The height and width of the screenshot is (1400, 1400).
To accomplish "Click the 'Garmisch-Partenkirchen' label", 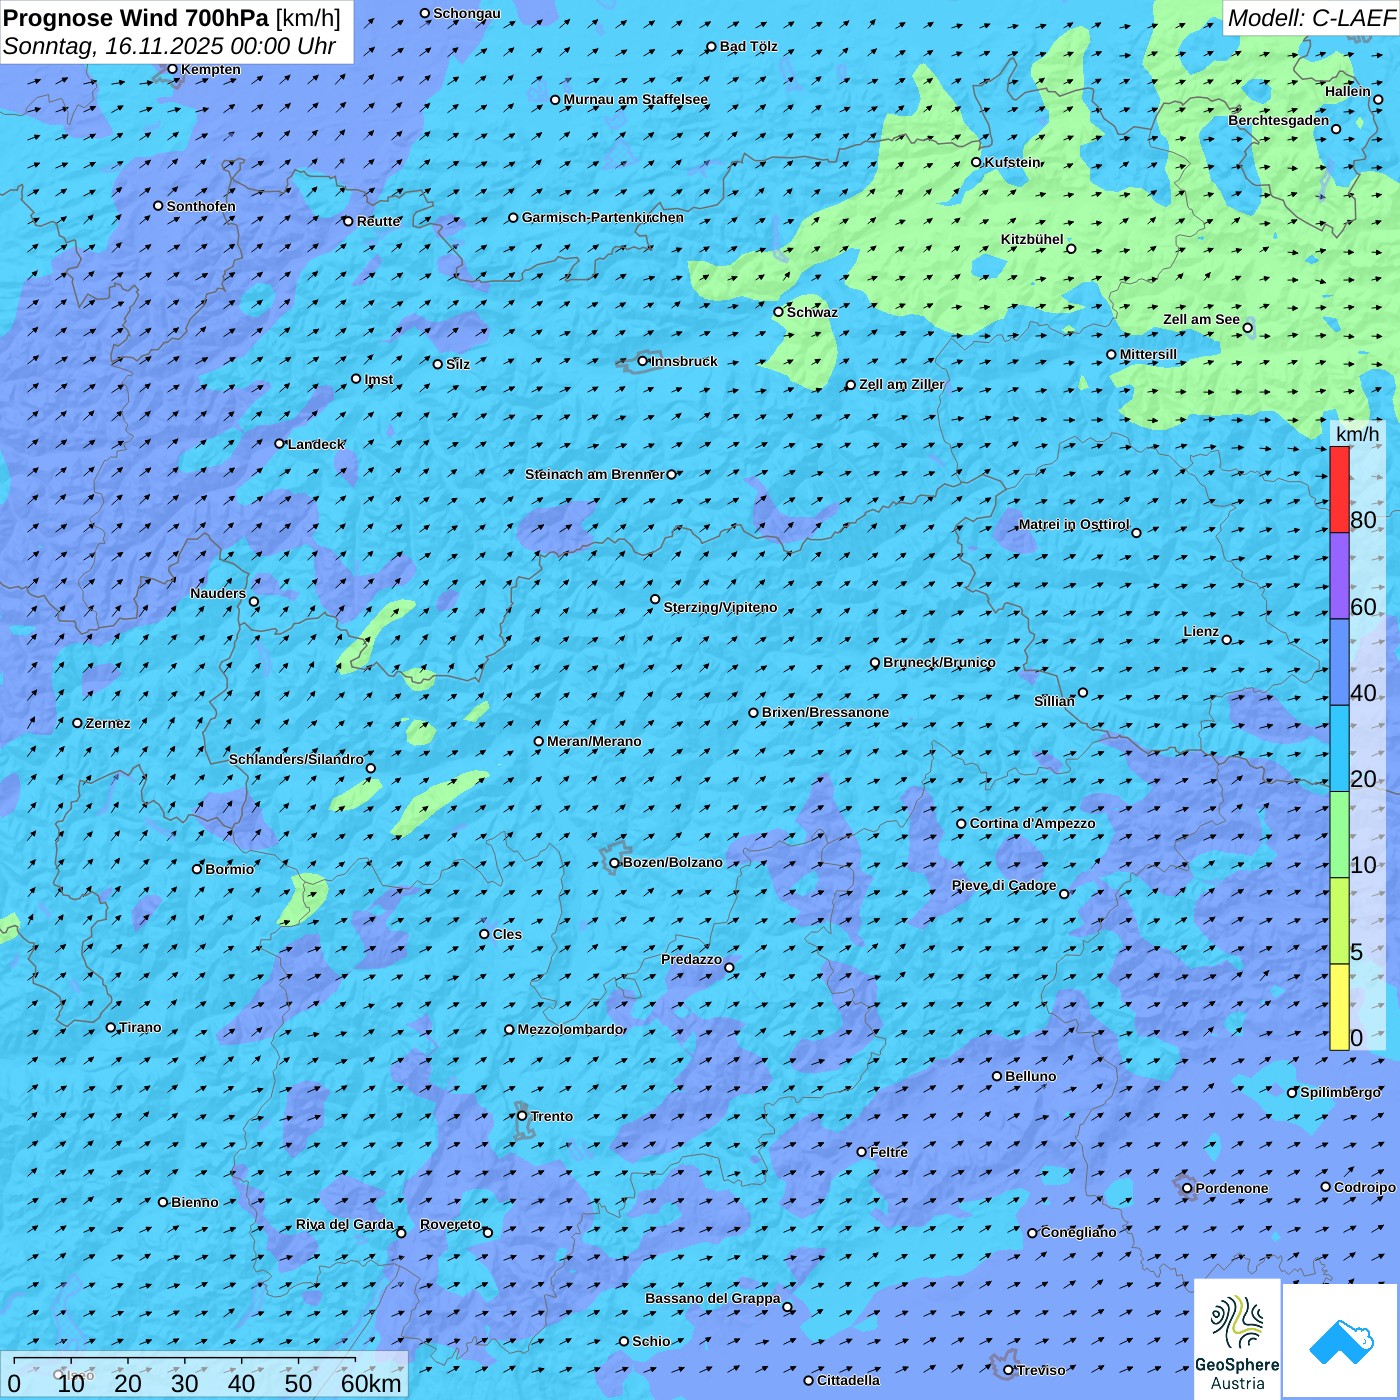I will pos(603,217).
